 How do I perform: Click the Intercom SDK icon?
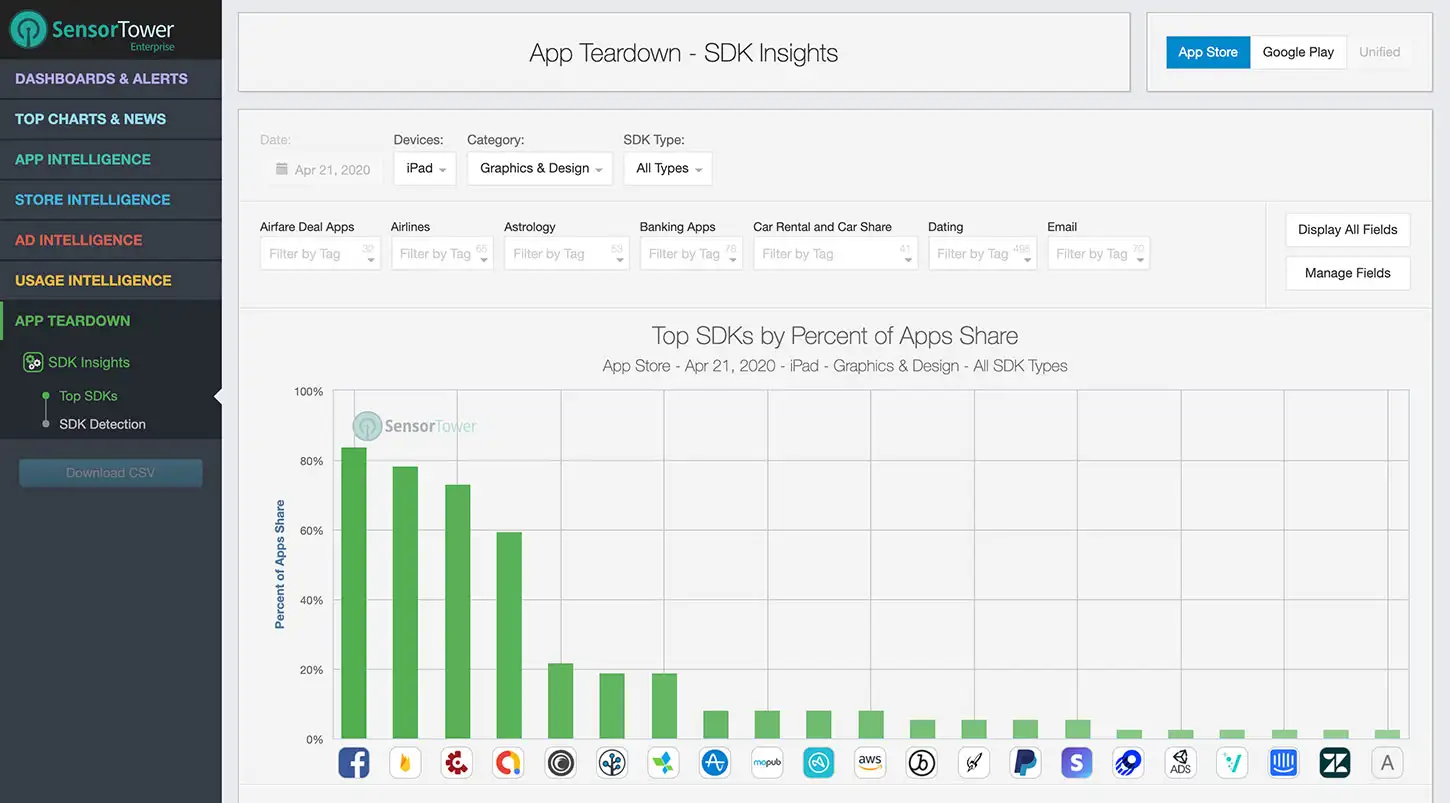point(1284,763)
